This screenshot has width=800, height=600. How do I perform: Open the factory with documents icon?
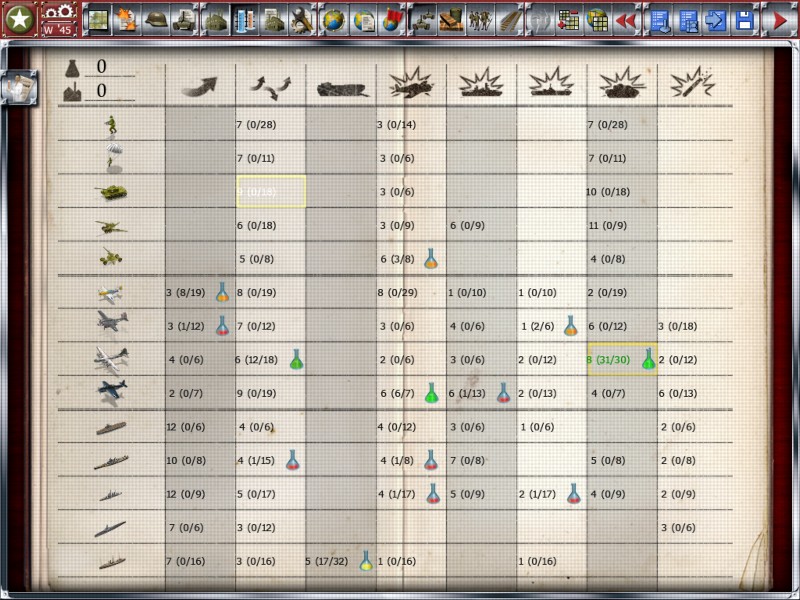273,20
